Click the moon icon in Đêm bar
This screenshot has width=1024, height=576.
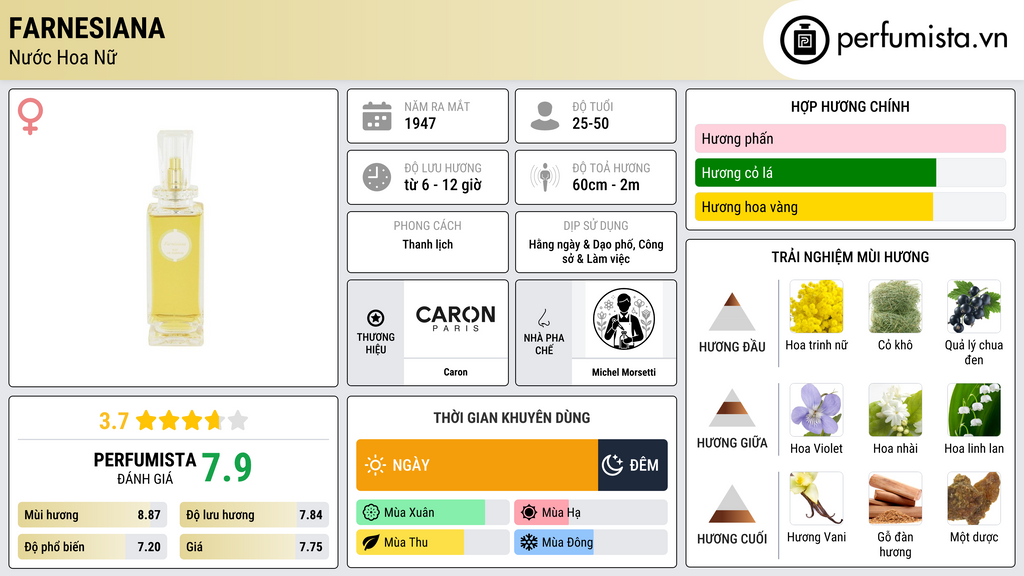(613, 465)
